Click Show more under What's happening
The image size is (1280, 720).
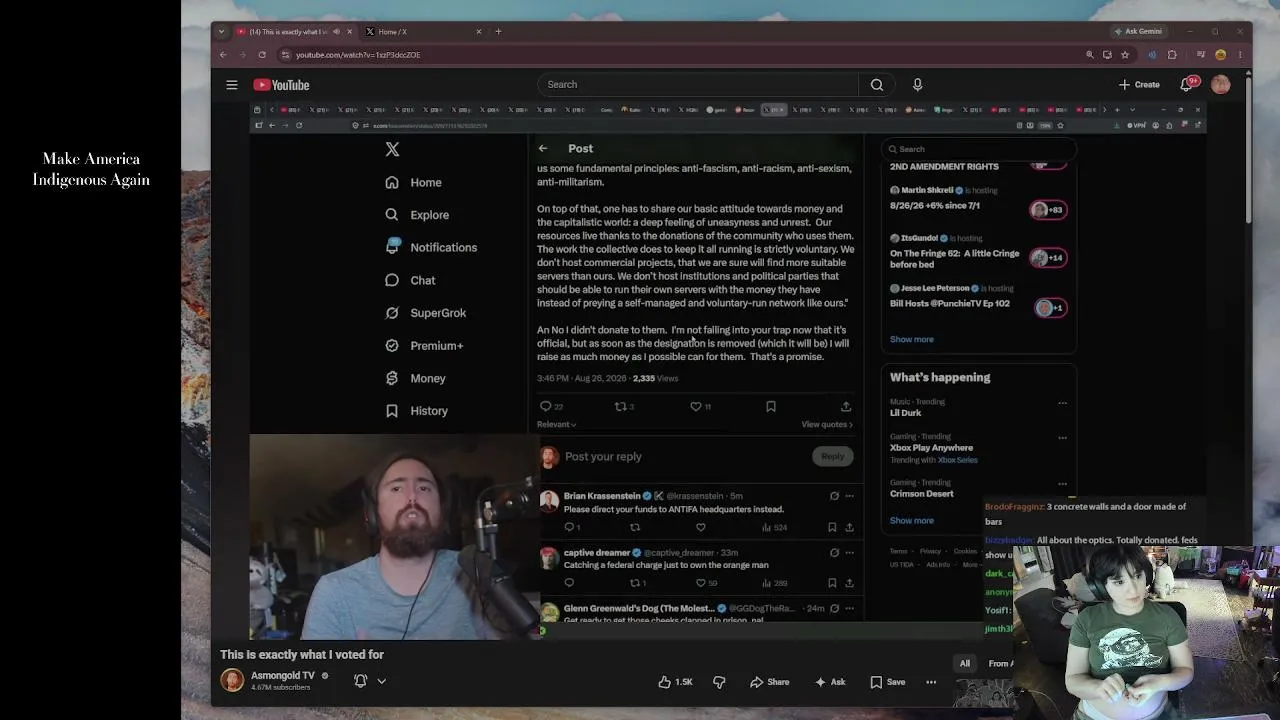(x=912, y=521)
